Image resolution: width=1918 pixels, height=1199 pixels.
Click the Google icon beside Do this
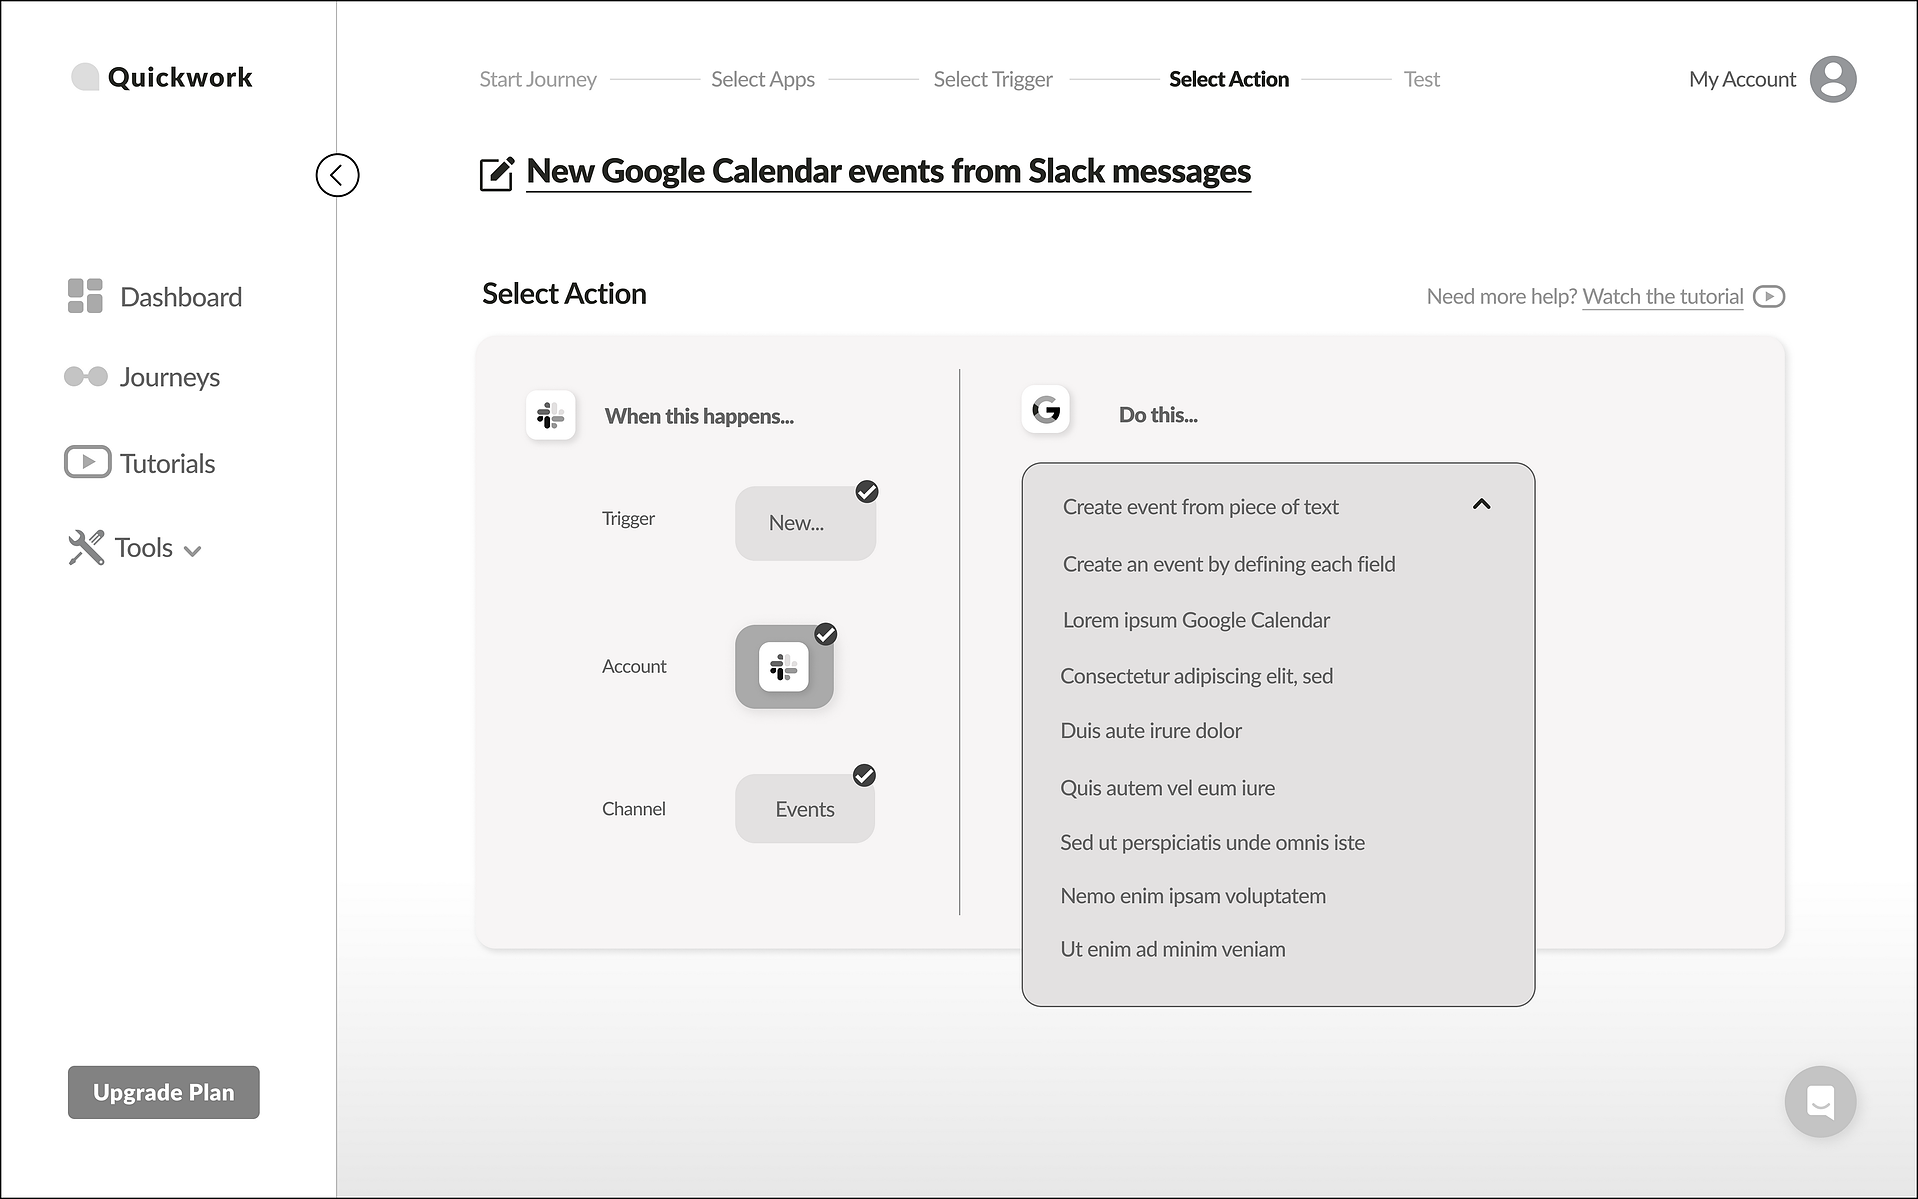(x=1046, y=409)
